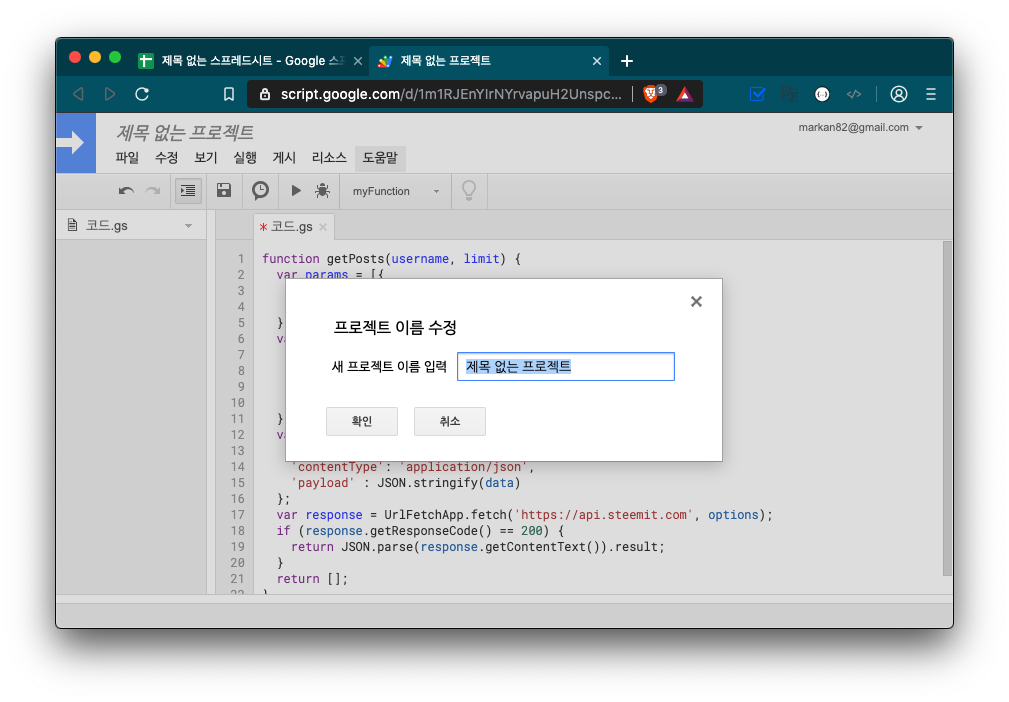Screen dimensions: 1009x702
Task: Save the script with floppy disk icon
Action: tap(224, 191)
